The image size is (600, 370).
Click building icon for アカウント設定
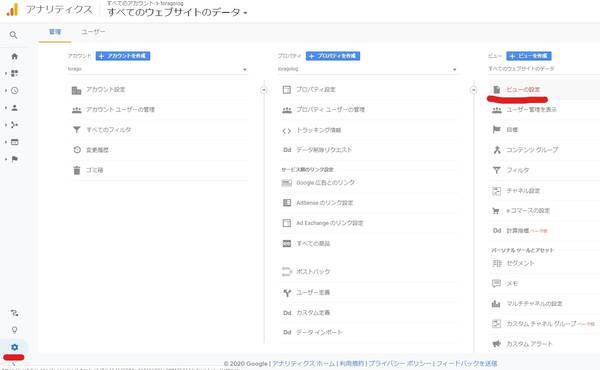pyautogui.click(x=77, y=90)
